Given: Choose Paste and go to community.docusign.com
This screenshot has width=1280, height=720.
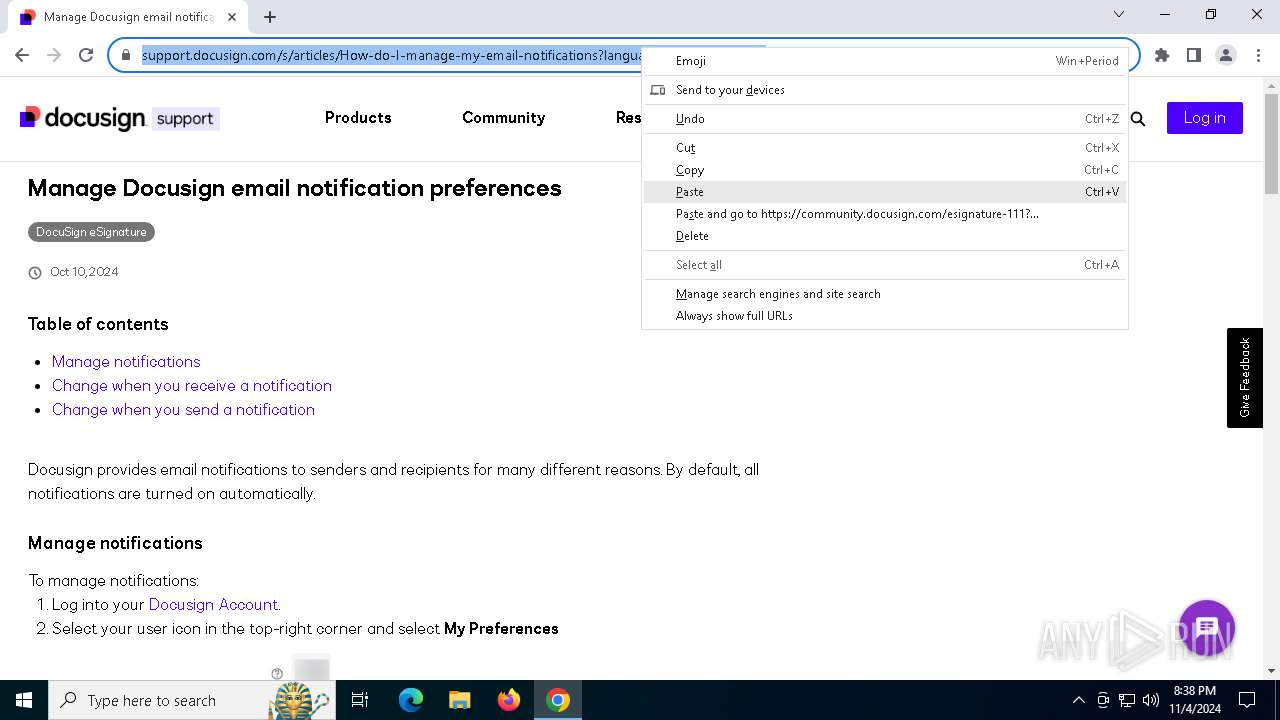Looking at the screenshot, I should [x=885, y=214].
